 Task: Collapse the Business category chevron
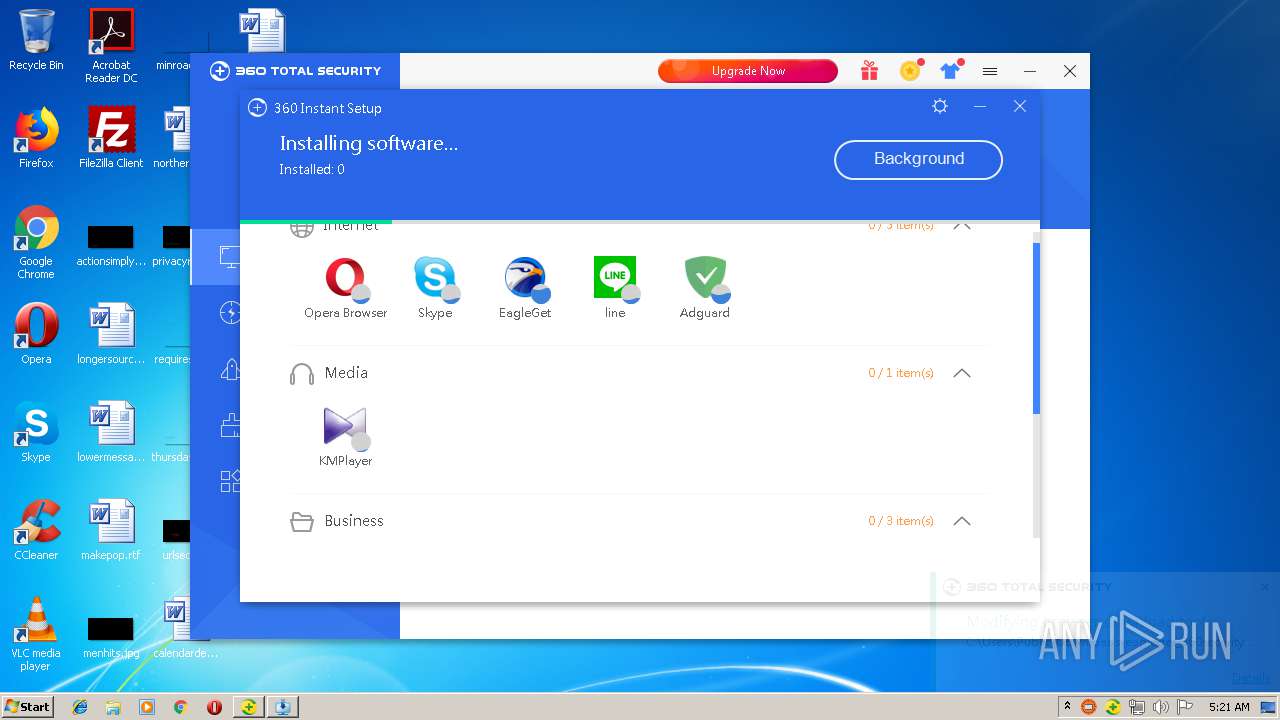[x=962, y=521]
